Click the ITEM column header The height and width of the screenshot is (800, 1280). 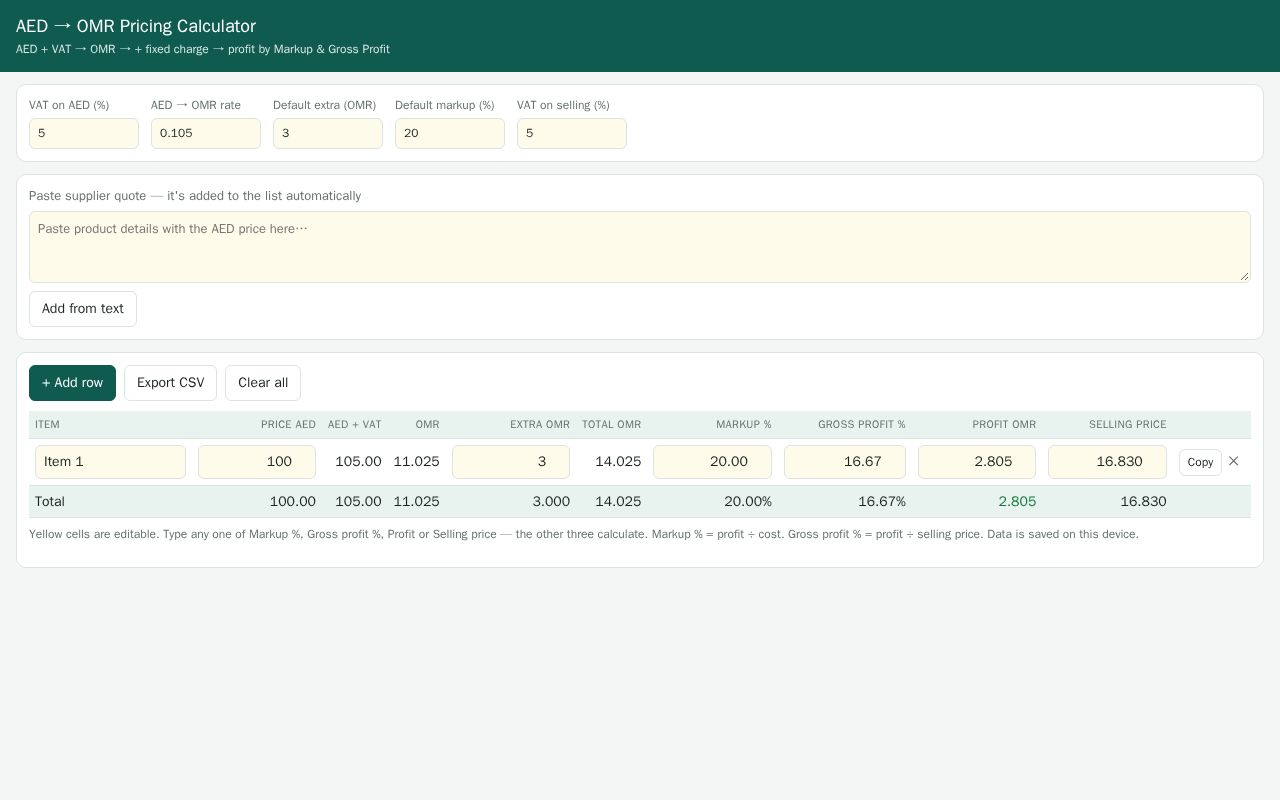(x=47, y=425)
